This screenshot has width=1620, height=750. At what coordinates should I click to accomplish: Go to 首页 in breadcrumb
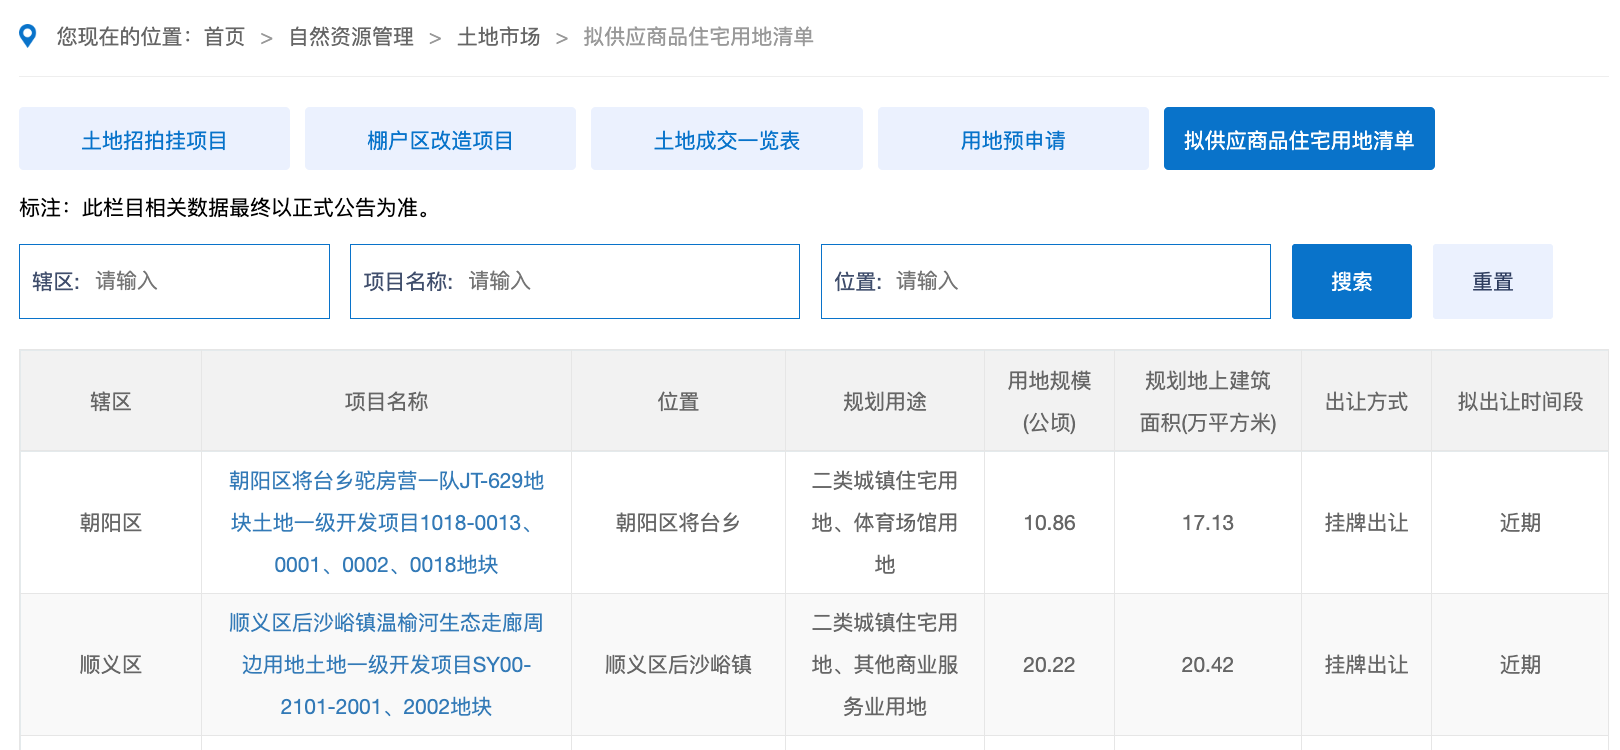225,37
